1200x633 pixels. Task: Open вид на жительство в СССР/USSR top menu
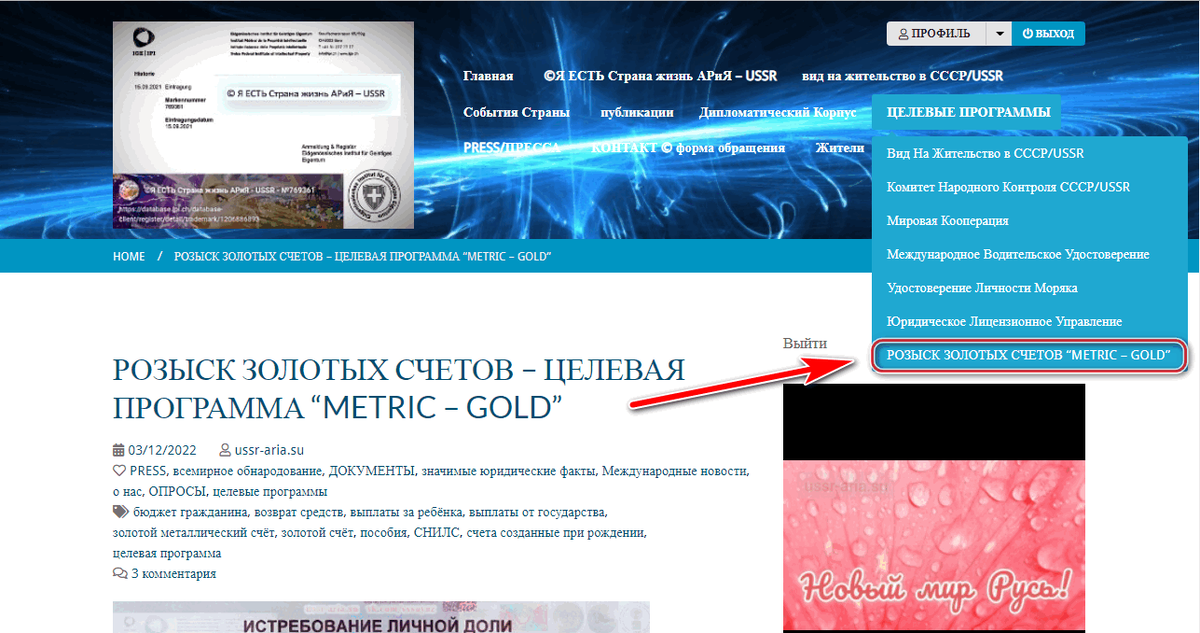point(902,76)
